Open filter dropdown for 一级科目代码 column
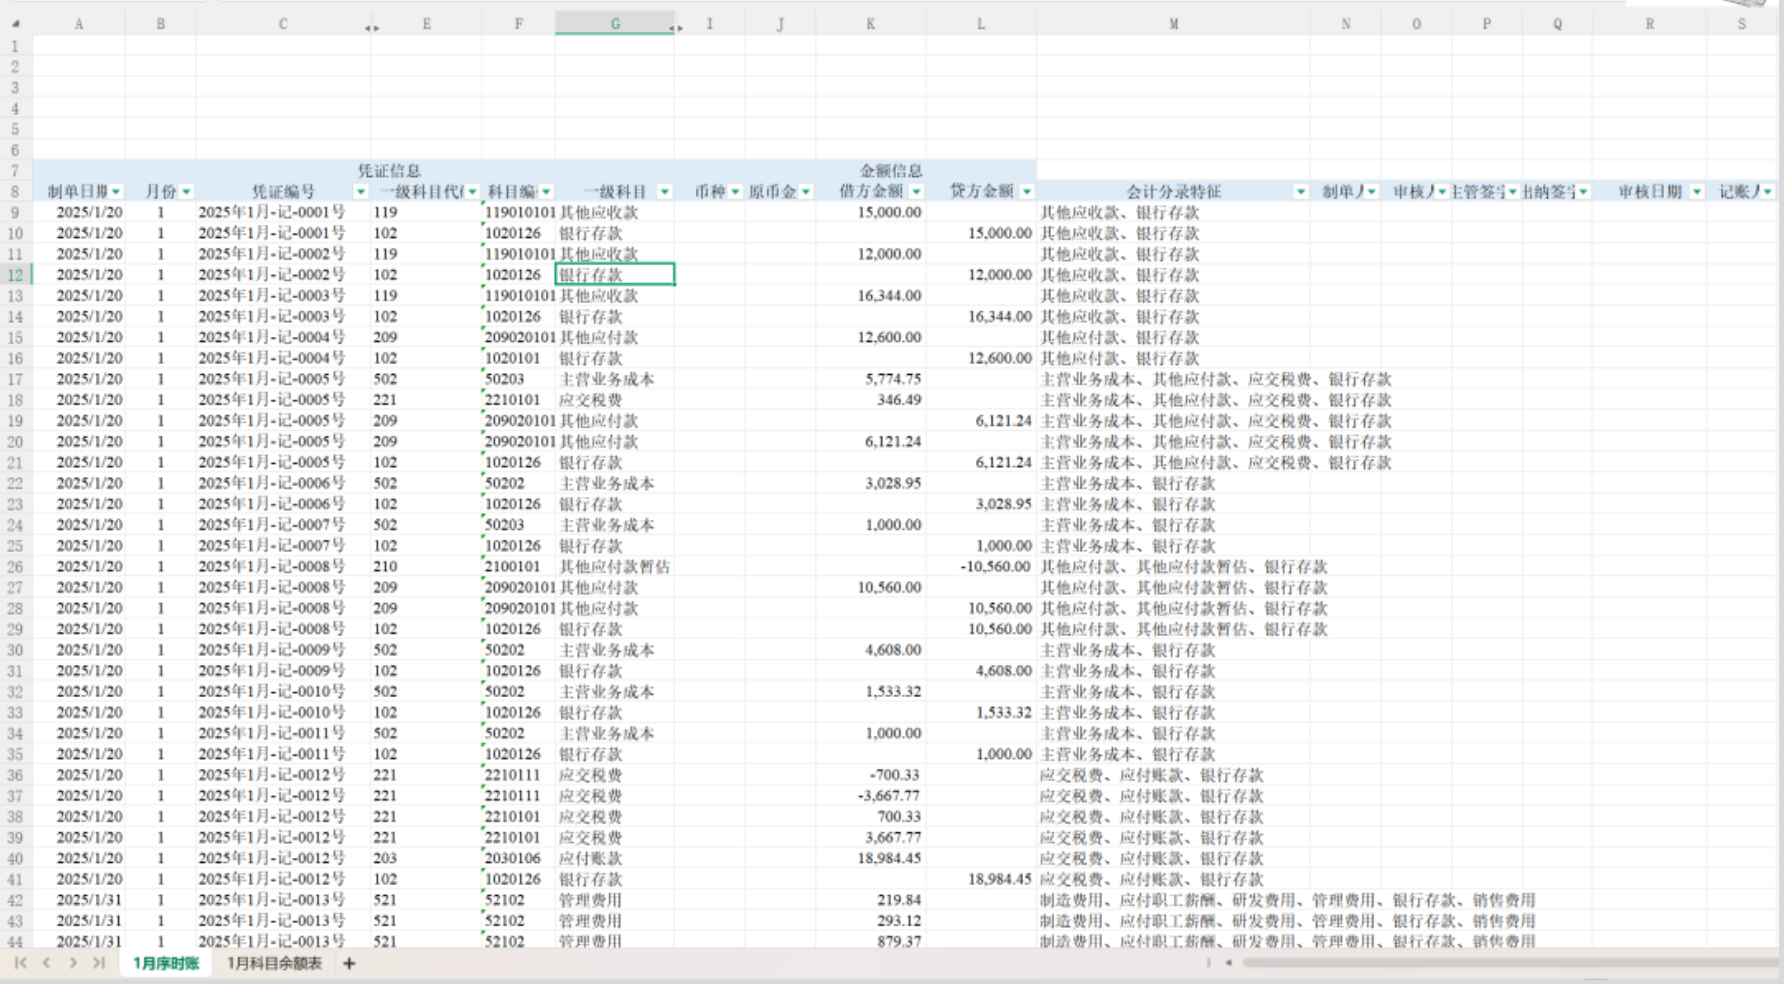Image resolution: width=1784 pixels, height=984 pixels. point(472,192)
